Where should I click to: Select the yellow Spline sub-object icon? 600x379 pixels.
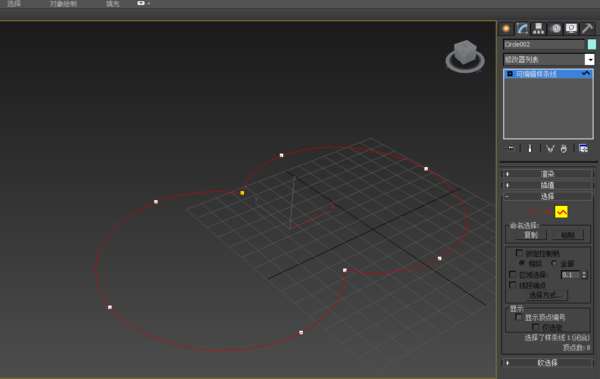tap(561, 212)
